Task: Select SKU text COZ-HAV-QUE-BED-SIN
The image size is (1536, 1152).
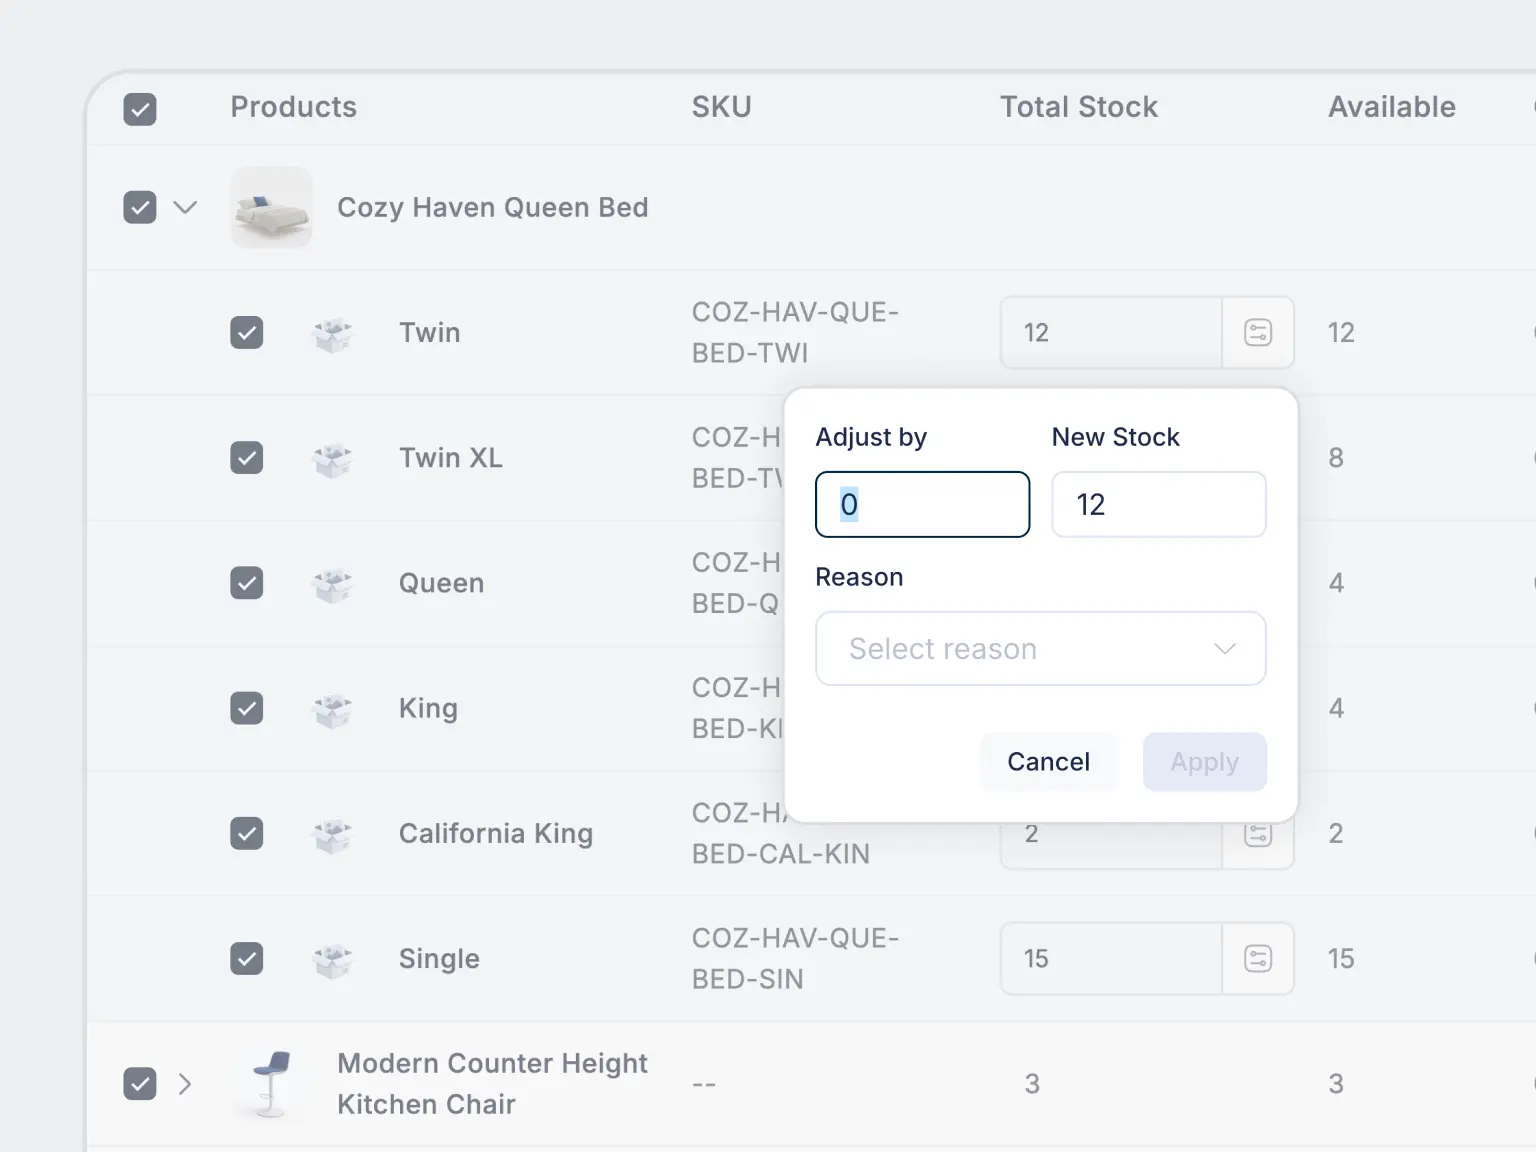Action: tap(795, 958)
